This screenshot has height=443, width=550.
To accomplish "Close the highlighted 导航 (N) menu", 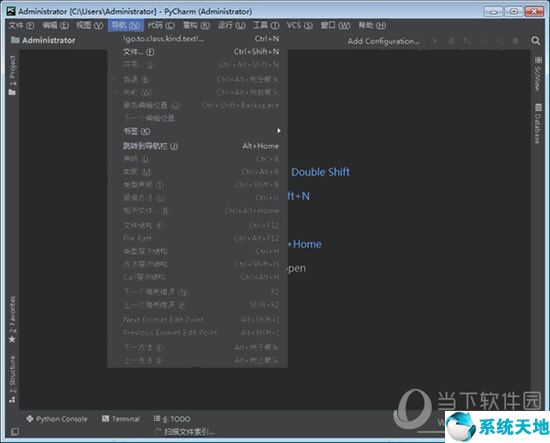I will 126,25.
